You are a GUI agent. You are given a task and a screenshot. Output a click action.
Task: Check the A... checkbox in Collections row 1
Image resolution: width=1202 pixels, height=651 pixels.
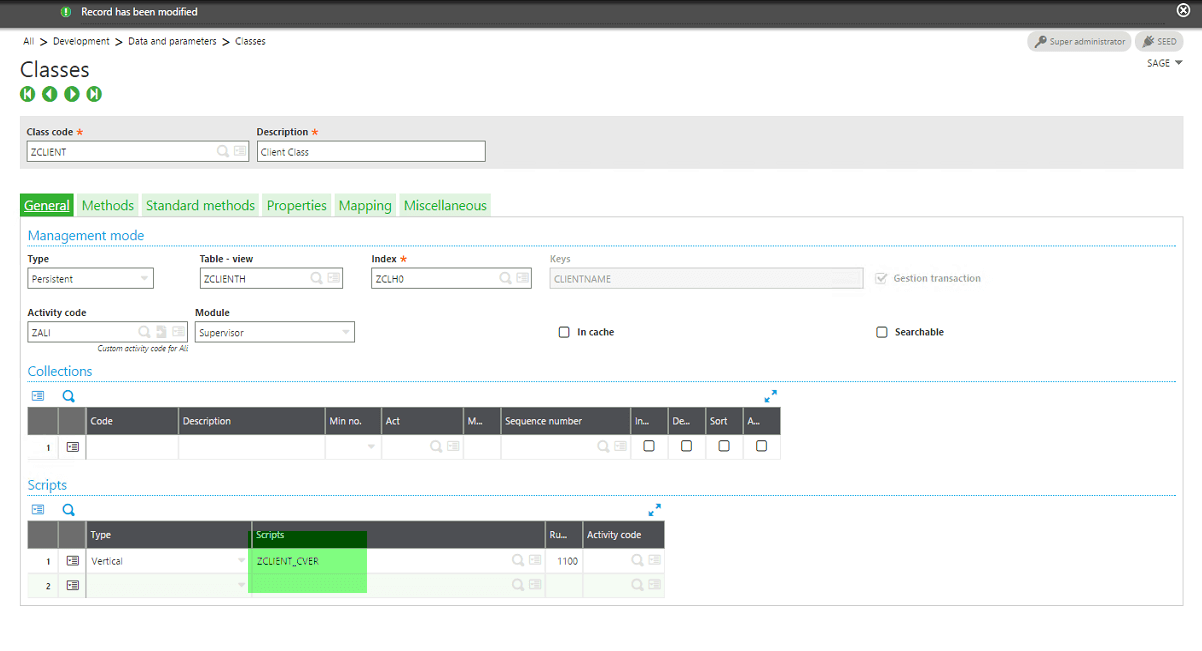point(761,446)
